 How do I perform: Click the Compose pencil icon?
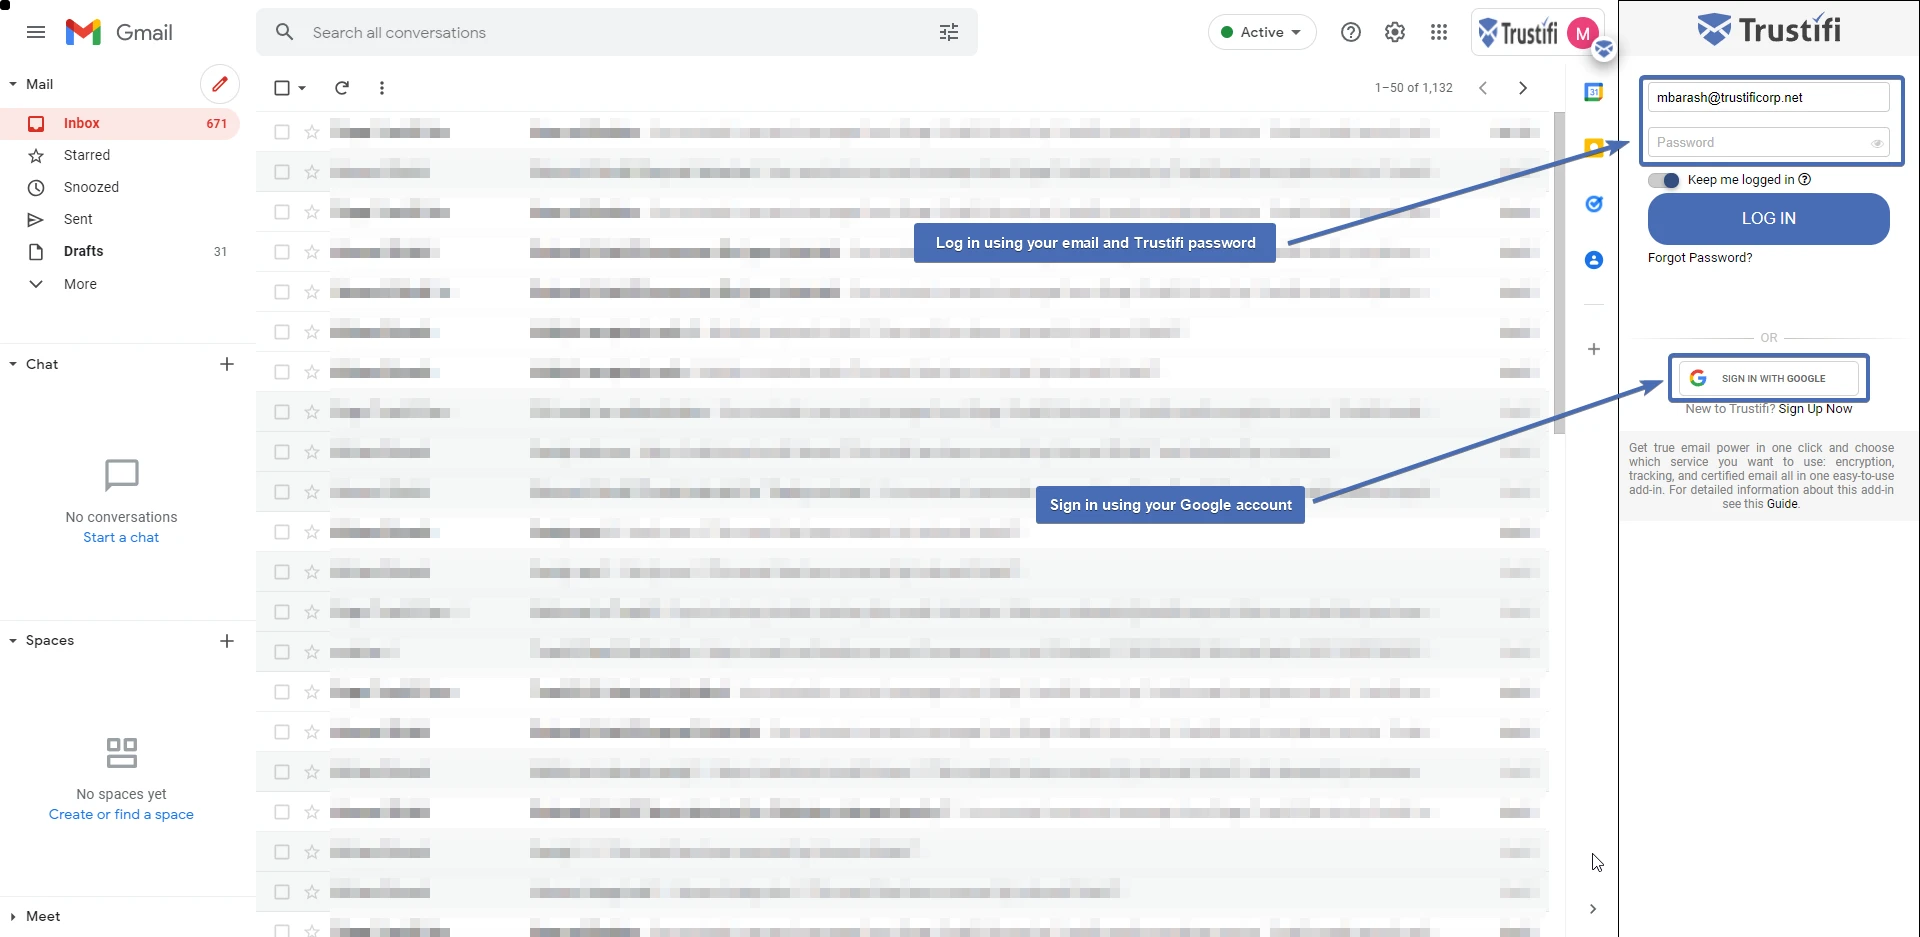[219, 84]
